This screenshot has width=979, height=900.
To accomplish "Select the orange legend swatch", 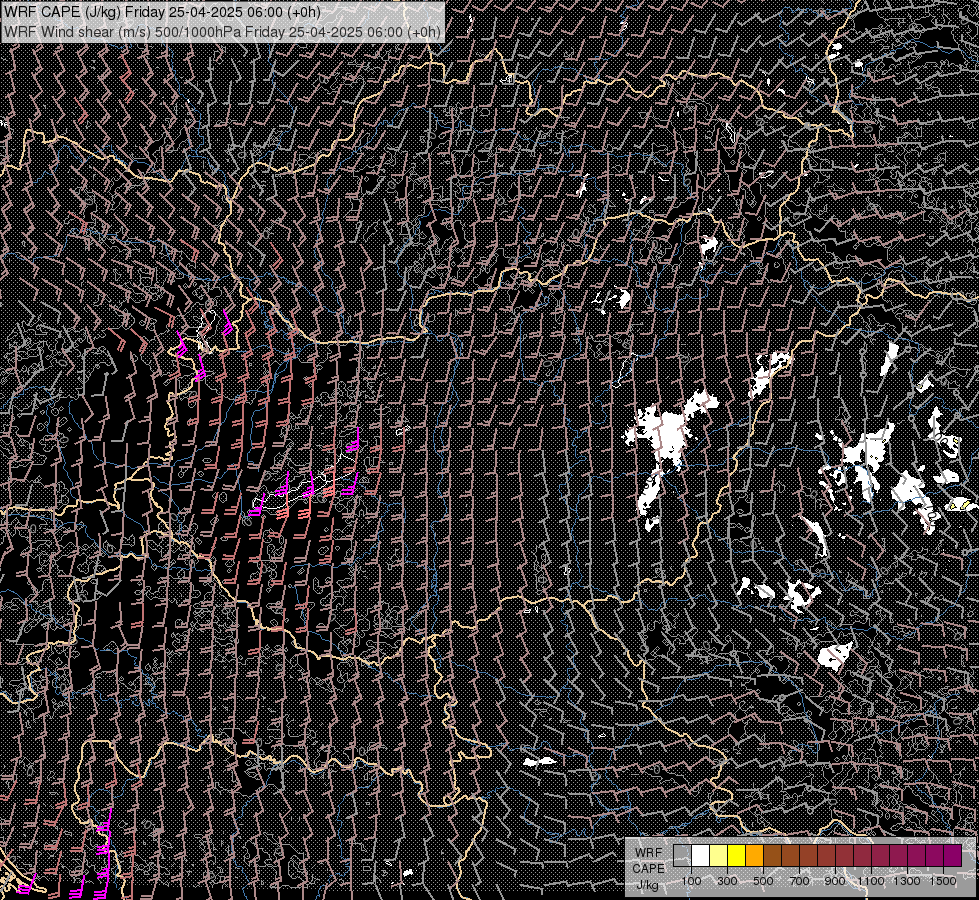I will pyautogui.click(x=755, y=856).
